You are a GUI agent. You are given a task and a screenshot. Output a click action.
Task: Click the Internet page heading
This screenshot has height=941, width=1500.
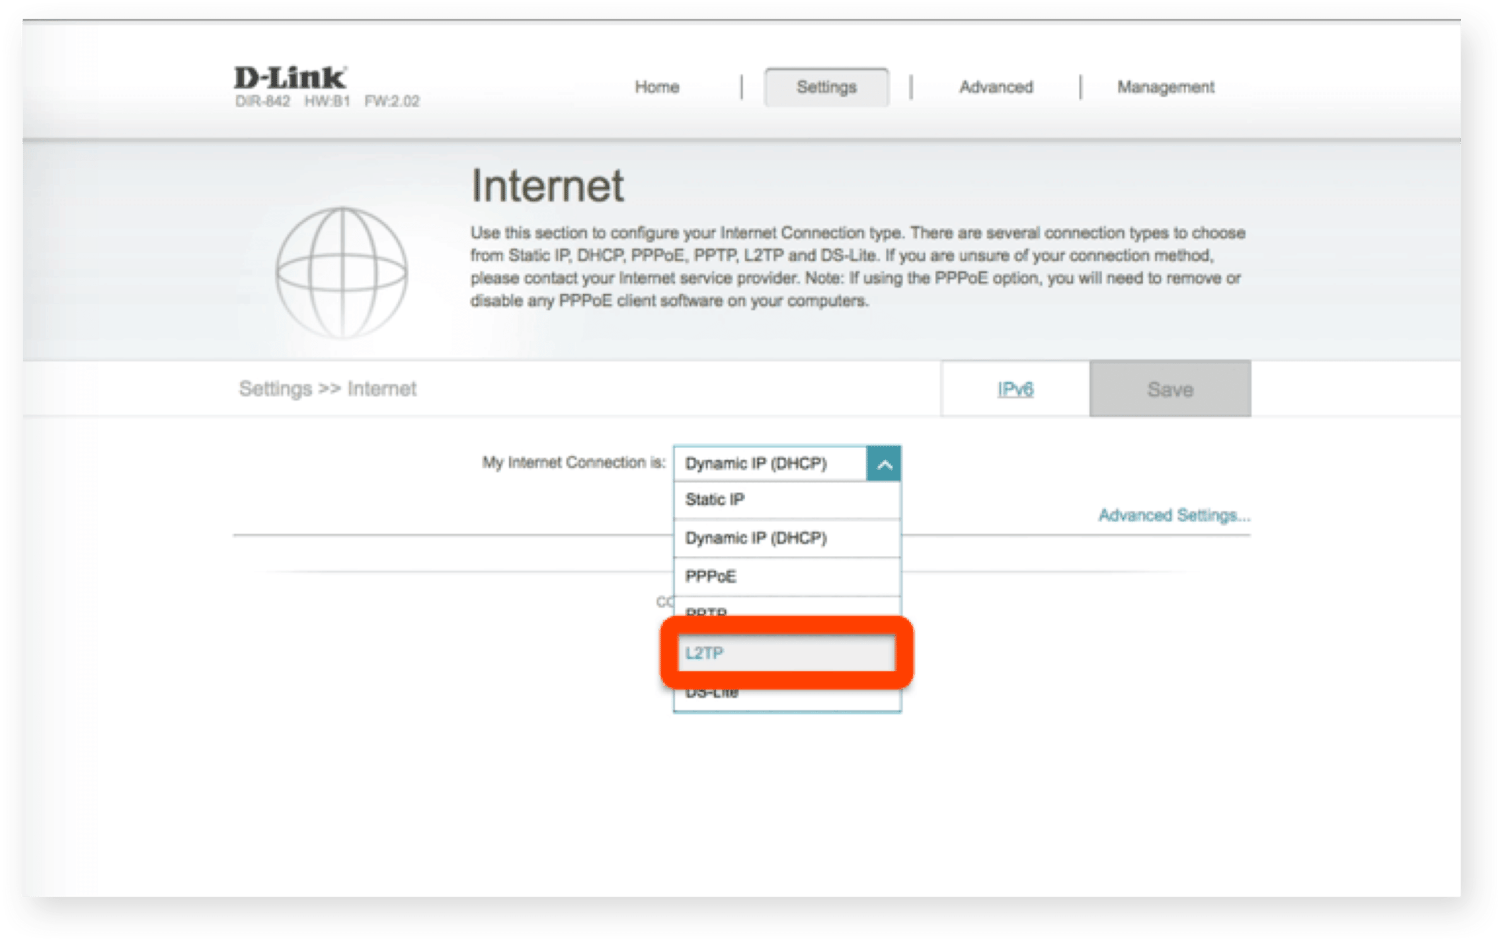(547, 186)
